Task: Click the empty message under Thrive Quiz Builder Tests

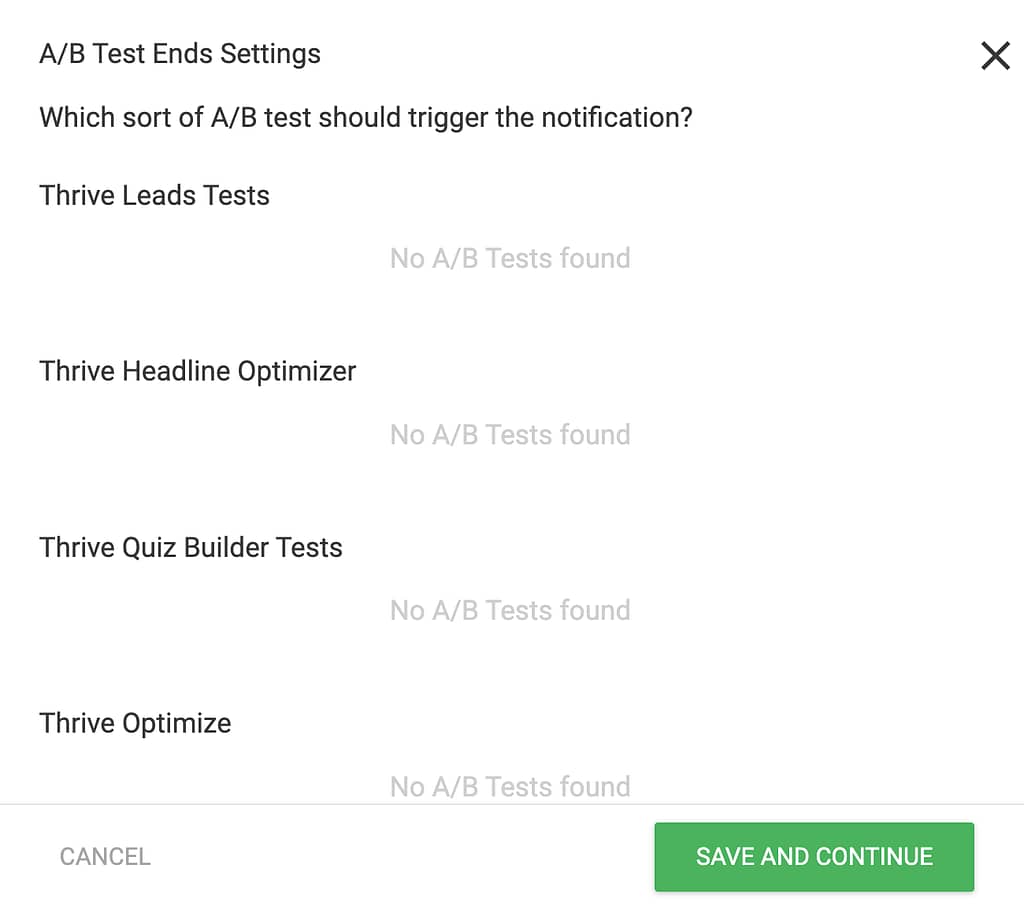Action: tap(510, 611)
